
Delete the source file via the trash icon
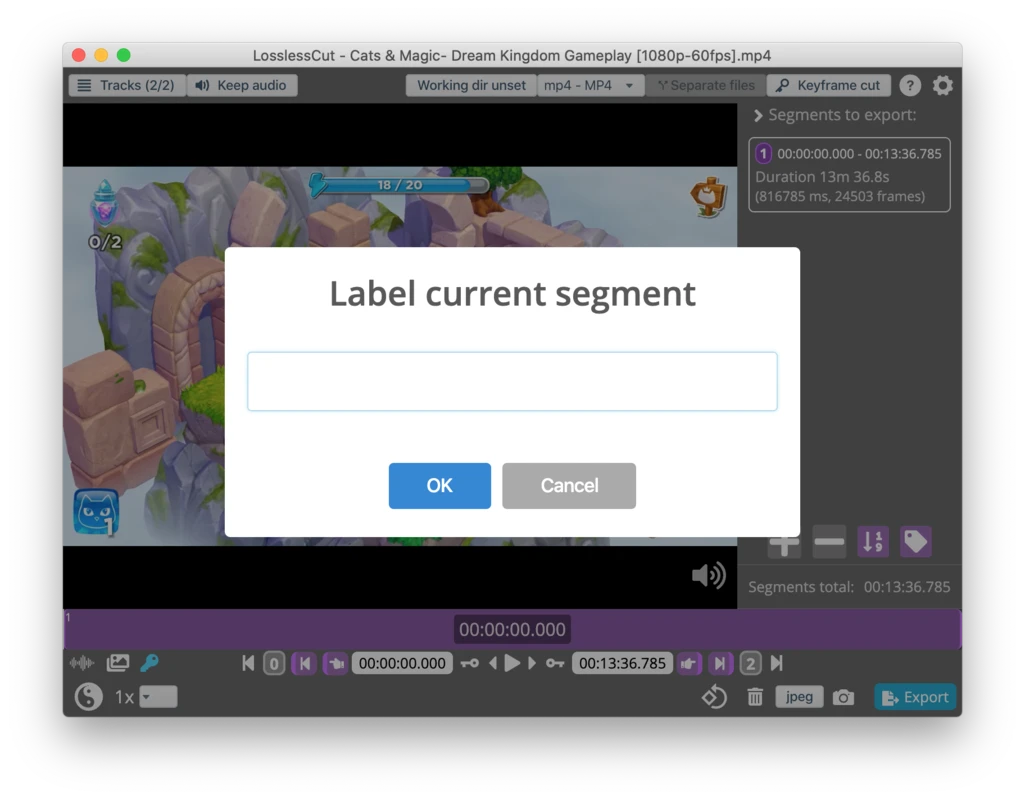click(x=755, y=697)
